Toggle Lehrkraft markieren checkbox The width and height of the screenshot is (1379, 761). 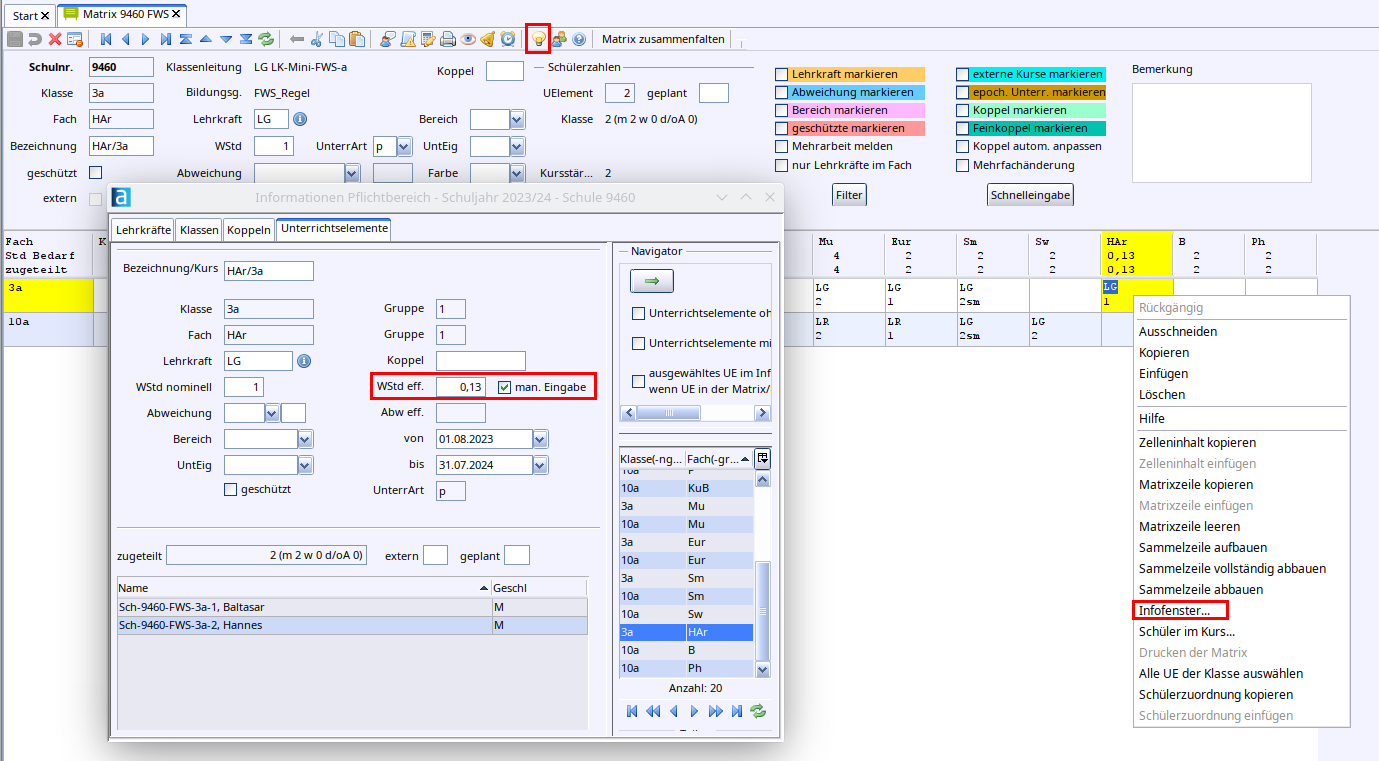point(782,74)
